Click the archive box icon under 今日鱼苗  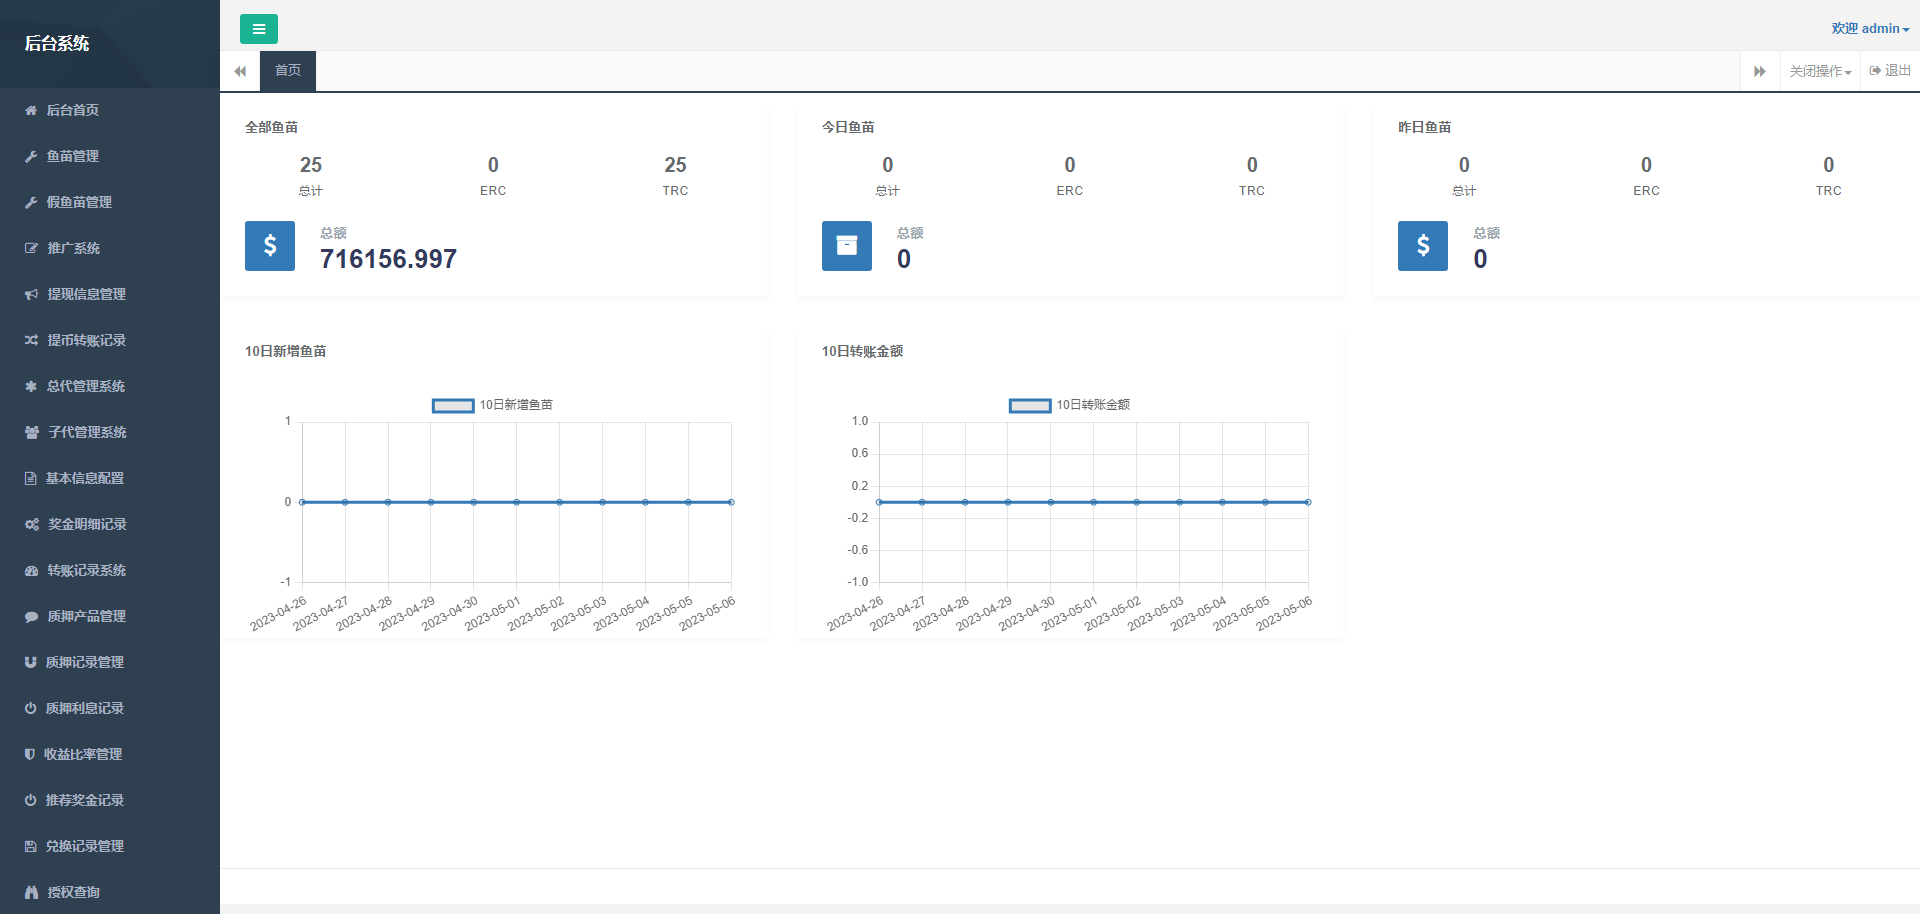(846, 246)
